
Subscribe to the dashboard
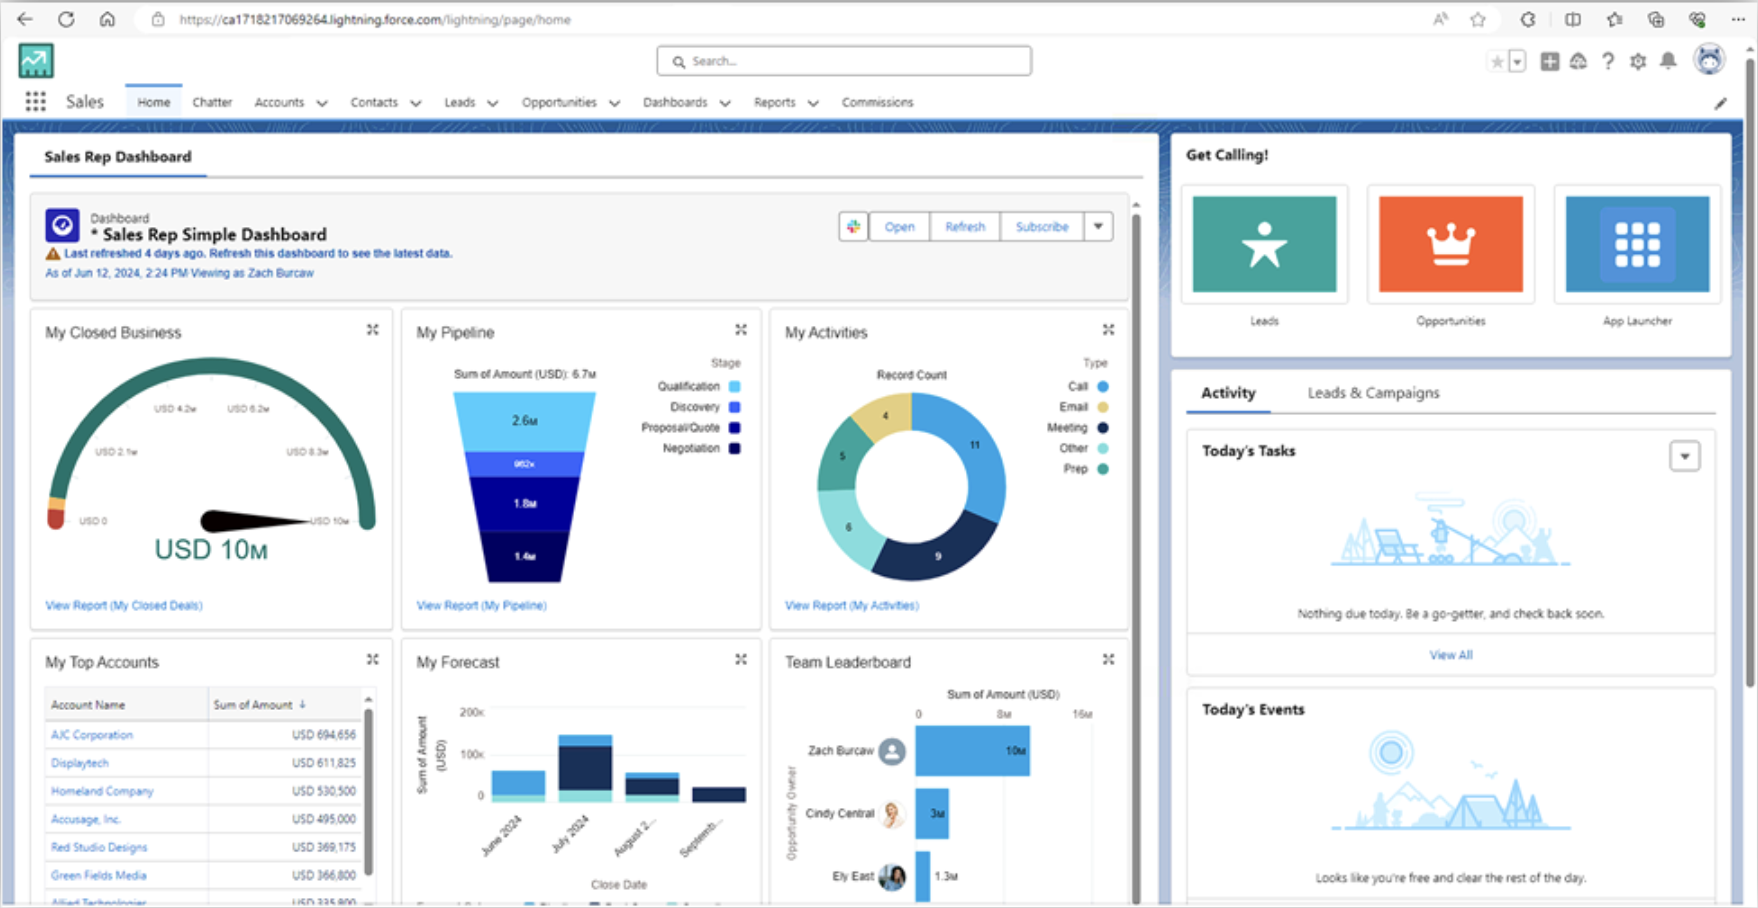pyautogui.click(x=1042, y=227)
